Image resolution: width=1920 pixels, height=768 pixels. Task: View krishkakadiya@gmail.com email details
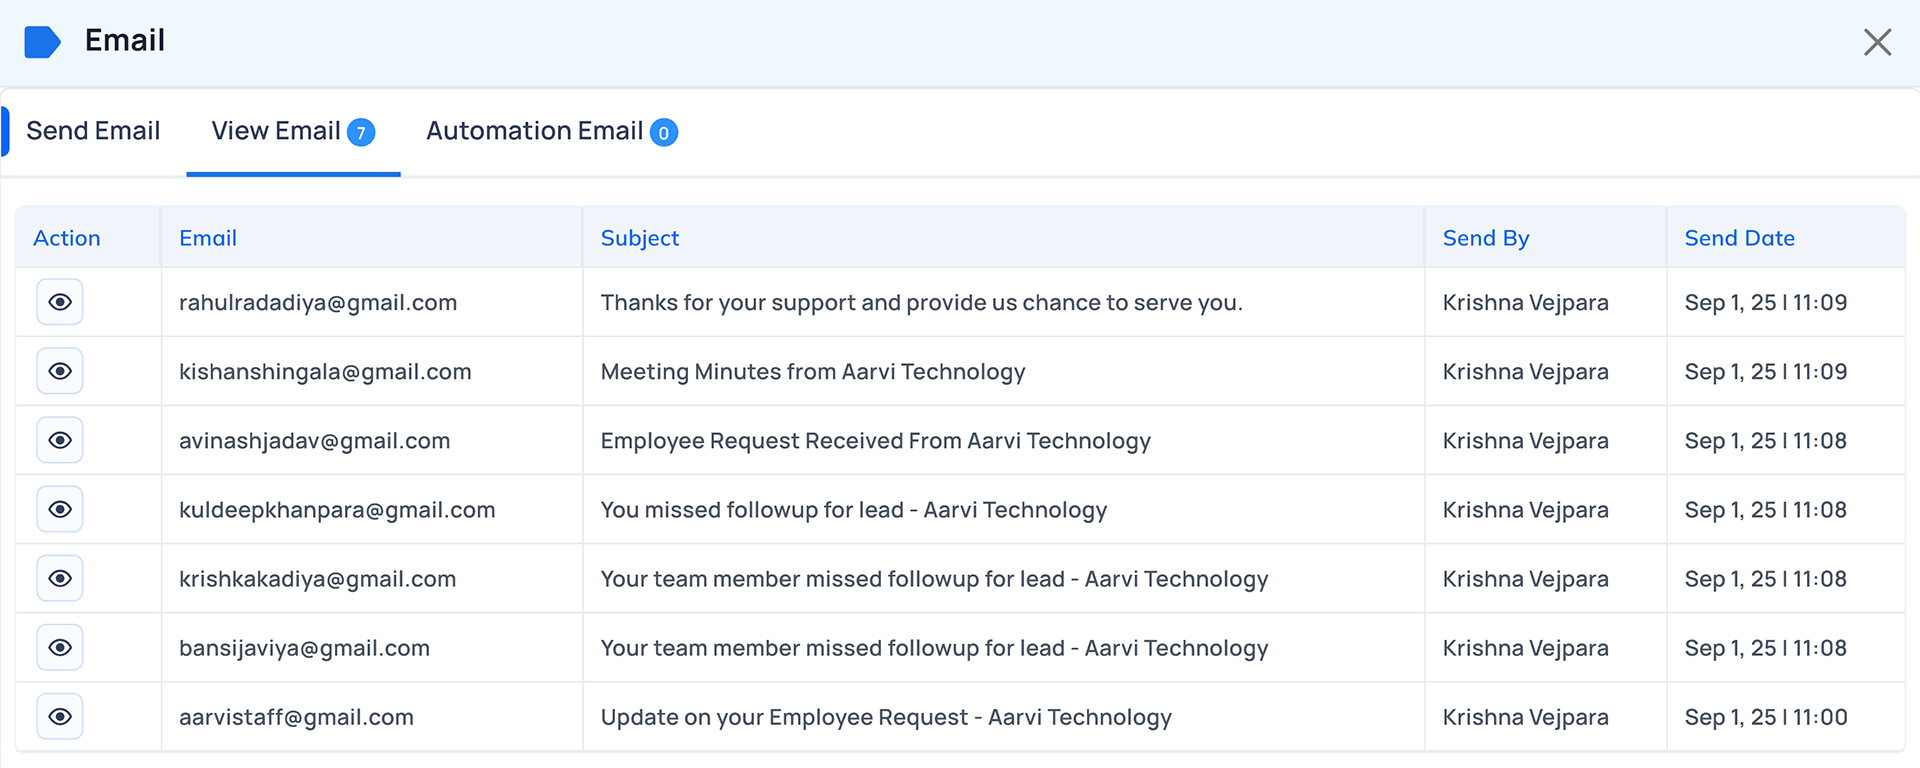coord(60,578)
